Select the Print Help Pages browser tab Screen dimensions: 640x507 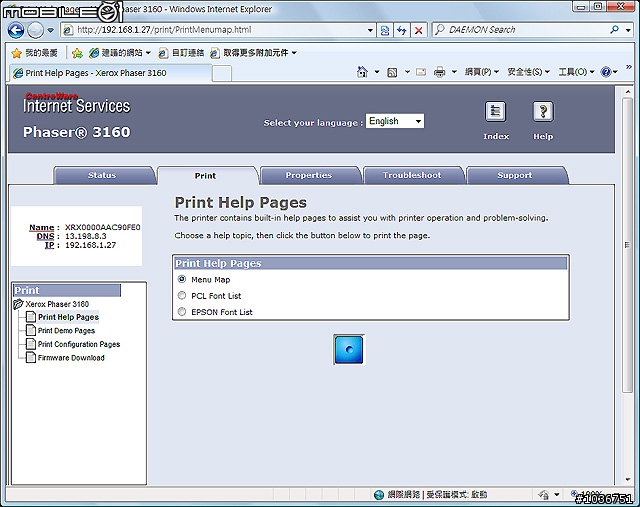click(x=110, y=73)
